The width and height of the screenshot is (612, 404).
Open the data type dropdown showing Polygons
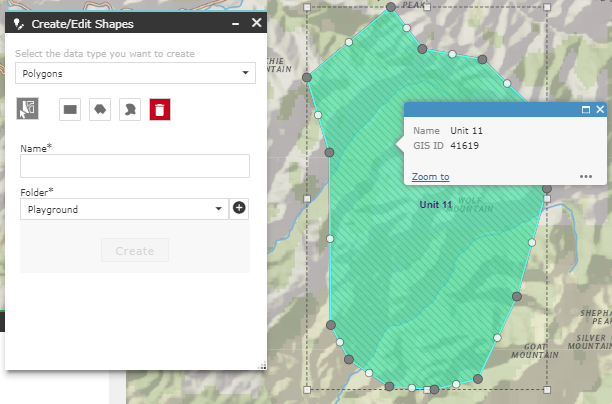click(x=135, y=73)
